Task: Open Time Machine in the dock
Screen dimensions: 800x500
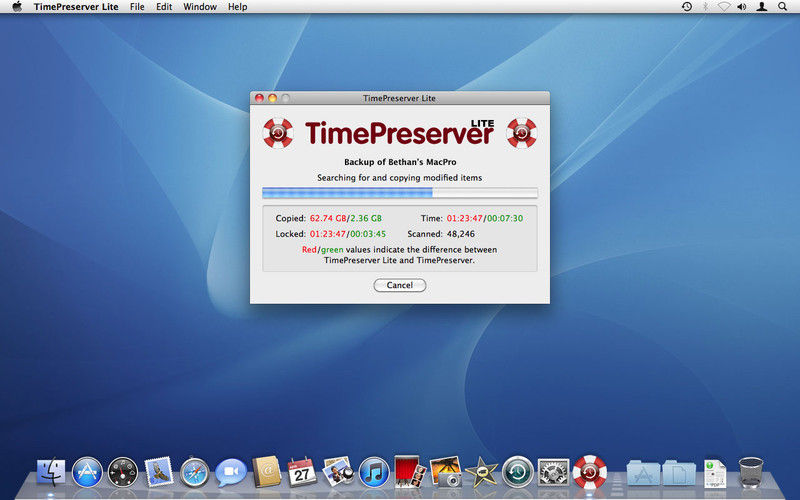Action: click(x=517, y=472)
